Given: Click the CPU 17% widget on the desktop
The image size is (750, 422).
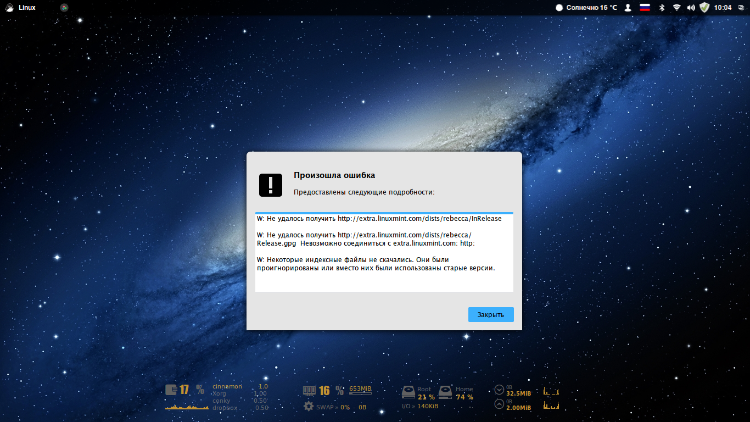Looking at the screenshot, I should pos(178,390).
